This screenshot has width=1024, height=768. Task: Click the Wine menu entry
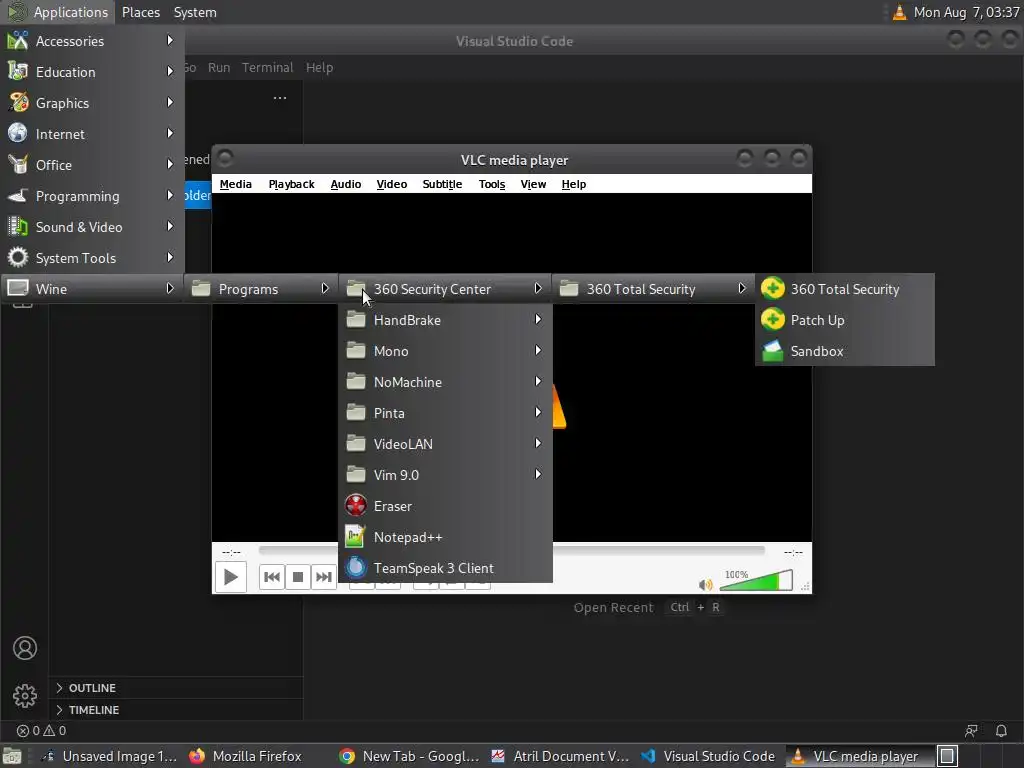click(92, 289)
